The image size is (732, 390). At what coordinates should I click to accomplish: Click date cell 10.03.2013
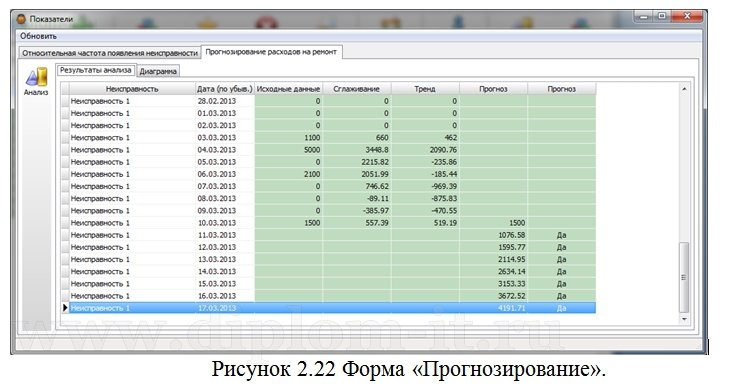pos(217,223)
